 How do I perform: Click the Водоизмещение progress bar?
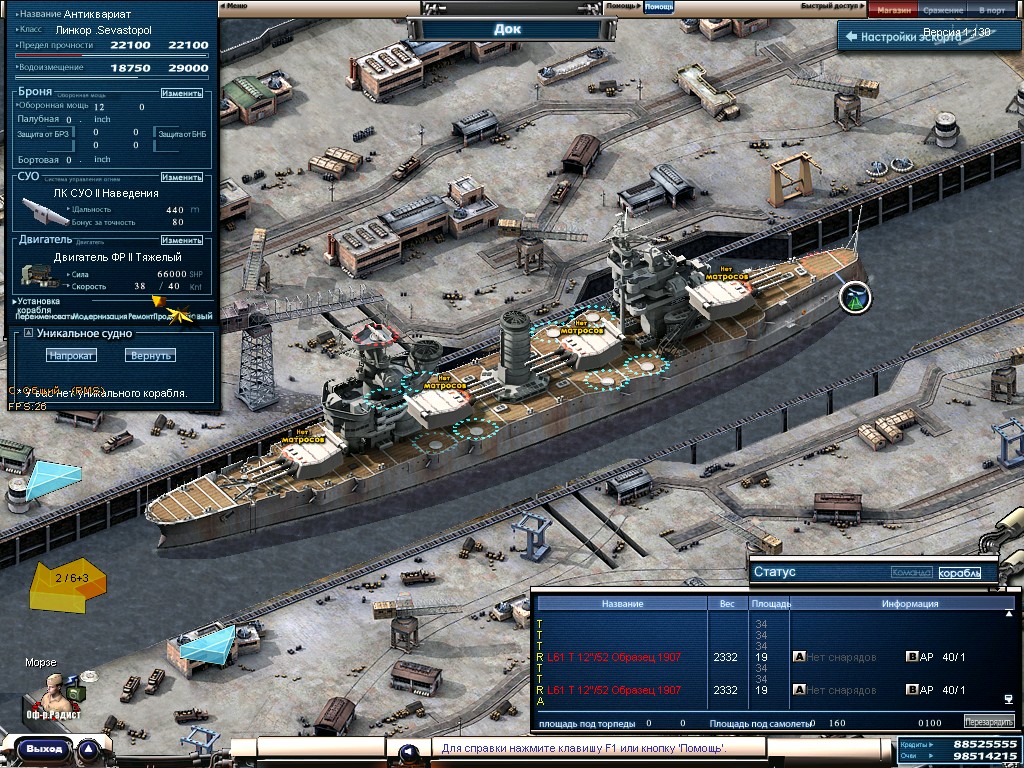click(112, 78)
